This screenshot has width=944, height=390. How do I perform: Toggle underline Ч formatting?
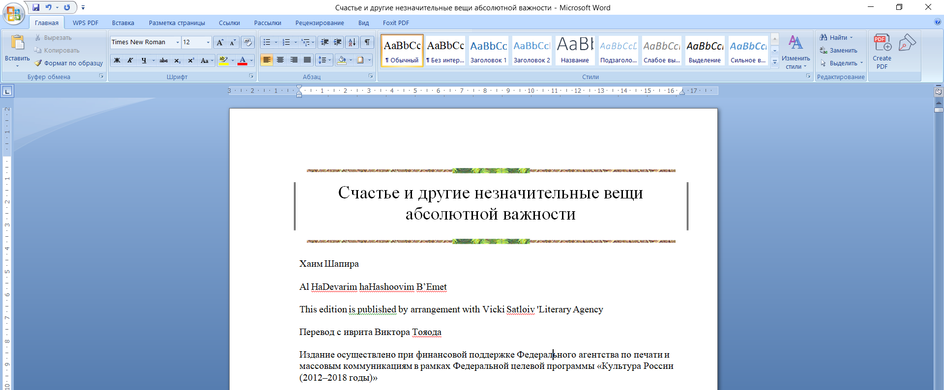[x=143, y=60]
